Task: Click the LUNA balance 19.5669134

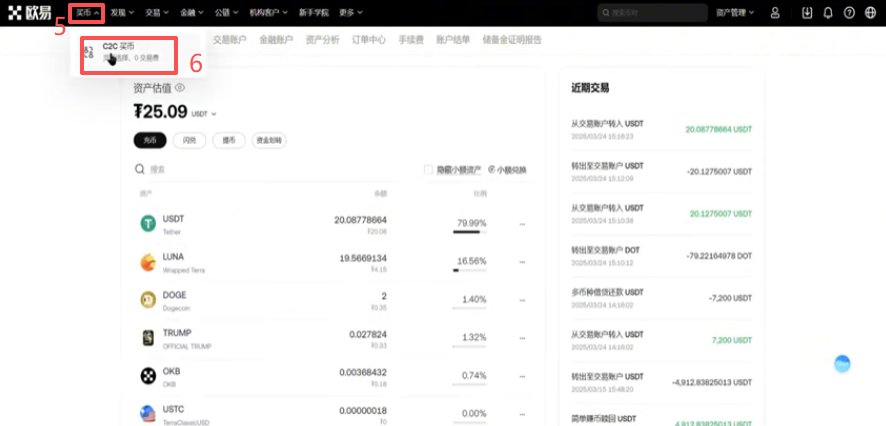Action: (363, 258)
